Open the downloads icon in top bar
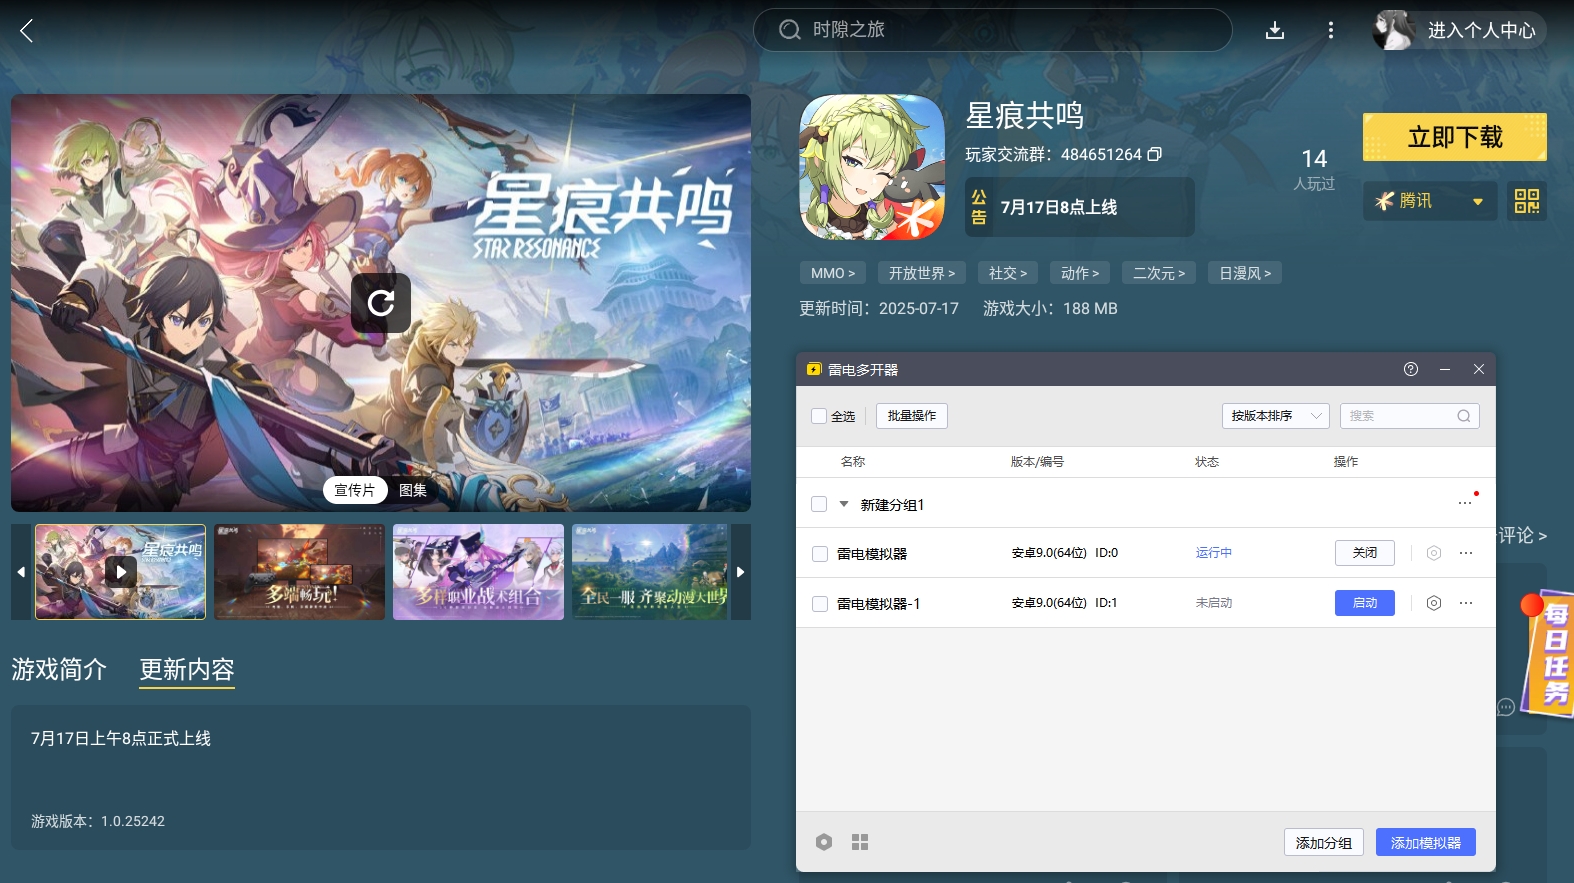 click(x=1275, y=31)
